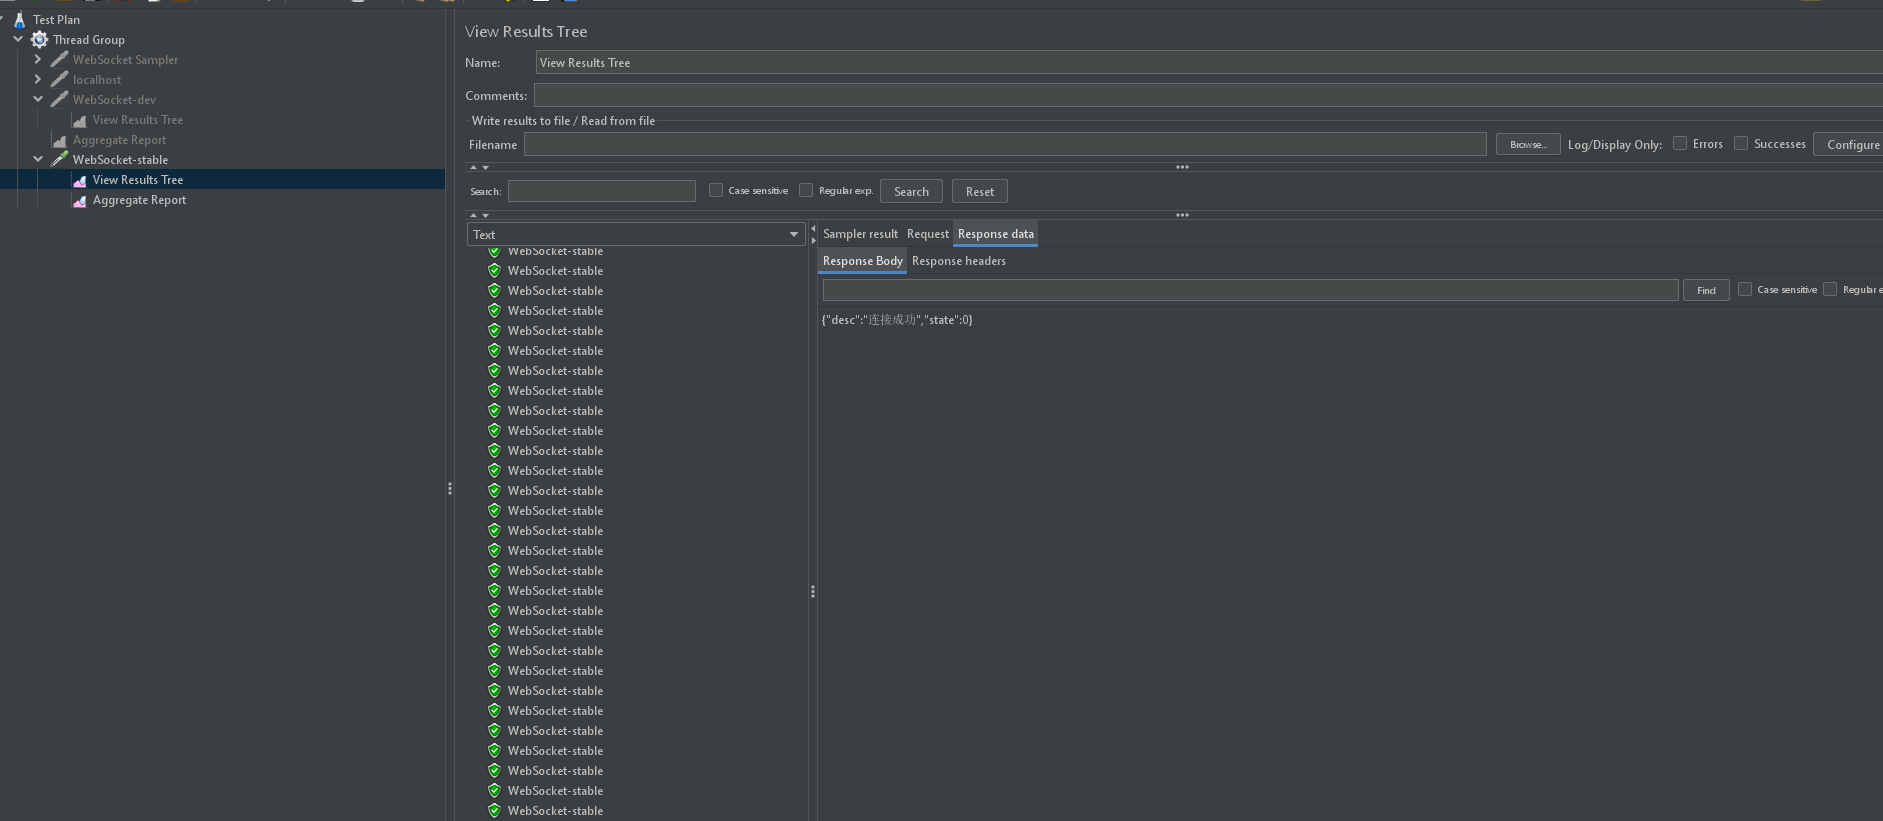The height and width of the screenshot is (821, 1883).
Task: Click the up arrow above the Text dropdown
Action: click(x=474, y=215)
